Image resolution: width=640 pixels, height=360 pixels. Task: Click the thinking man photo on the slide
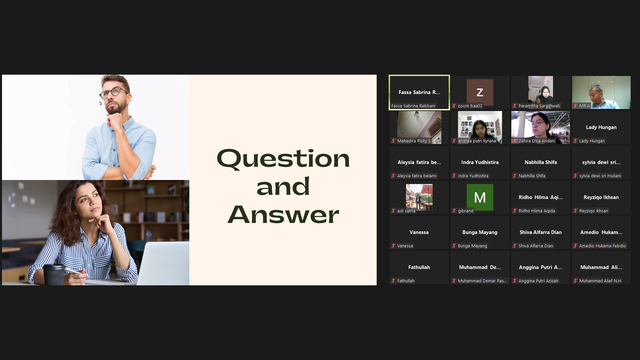click(96, 127)
